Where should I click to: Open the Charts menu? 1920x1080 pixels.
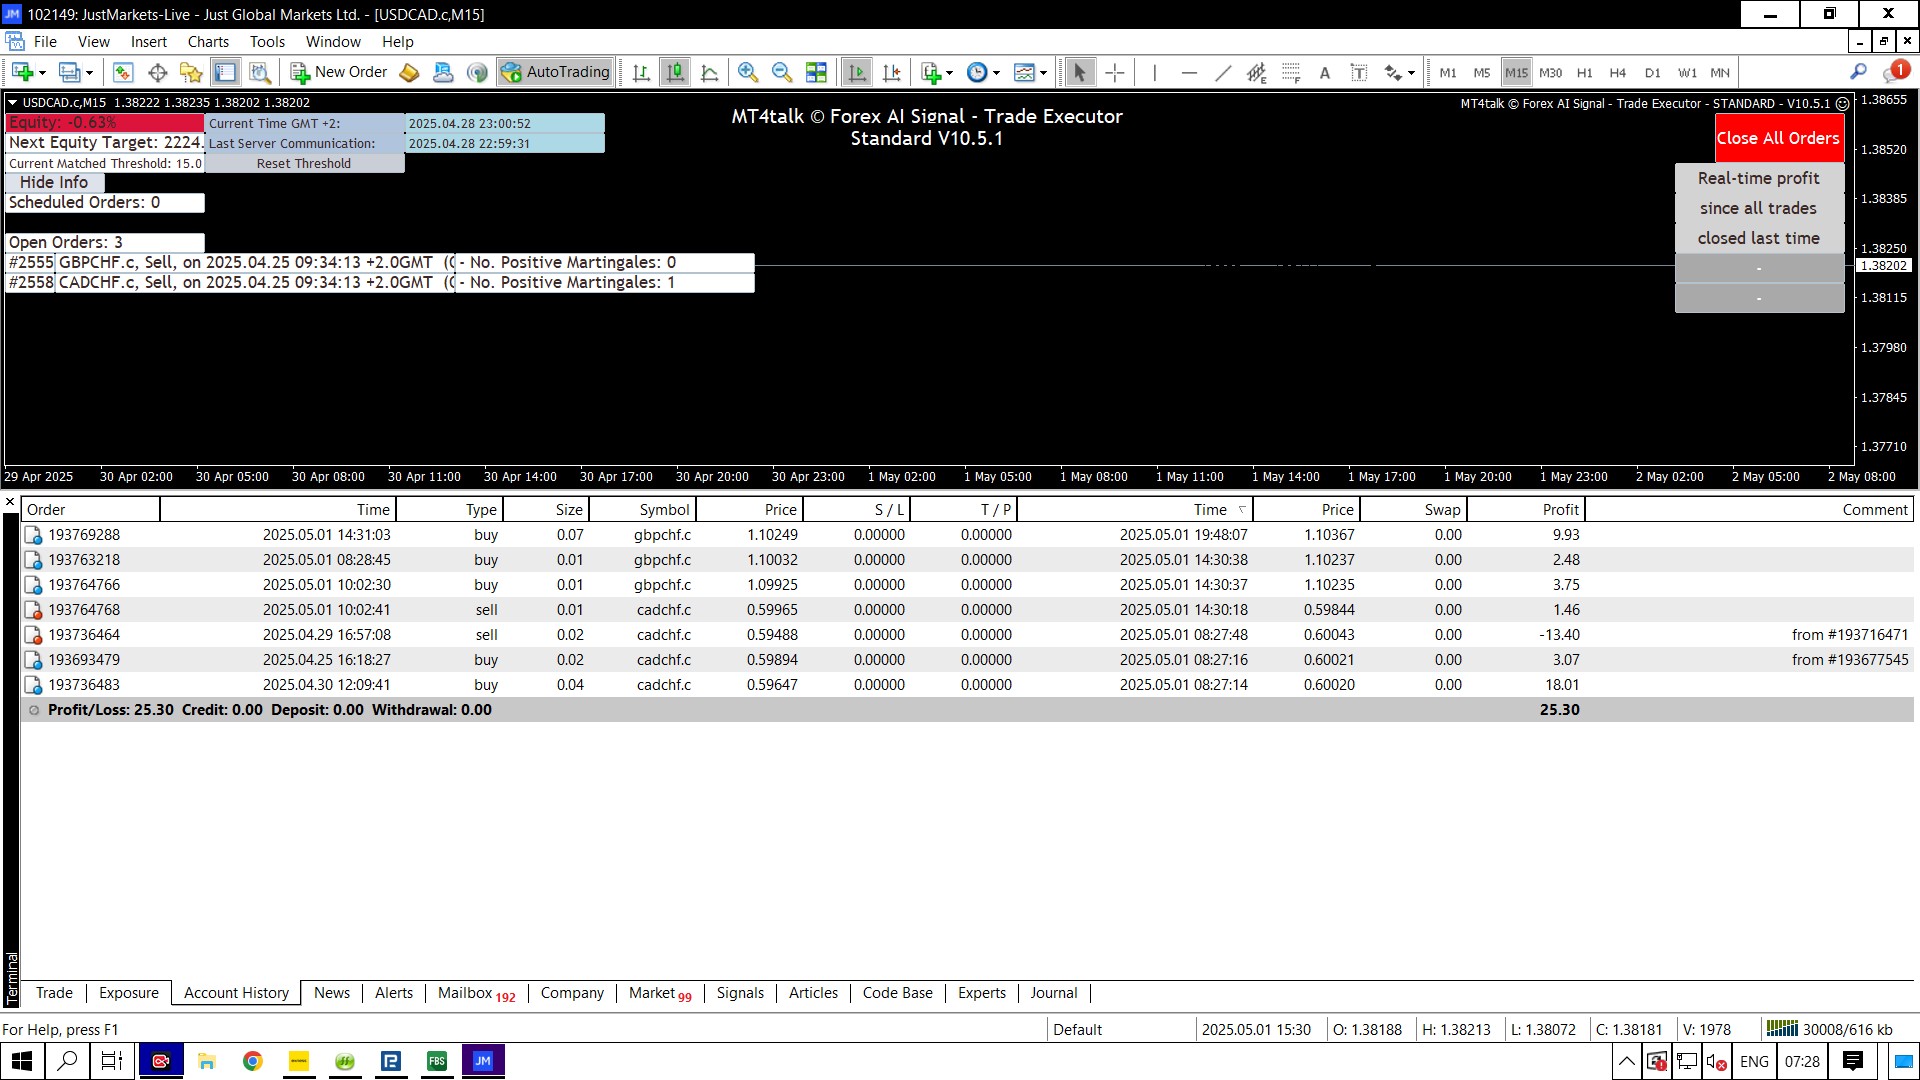pos(208,42)
